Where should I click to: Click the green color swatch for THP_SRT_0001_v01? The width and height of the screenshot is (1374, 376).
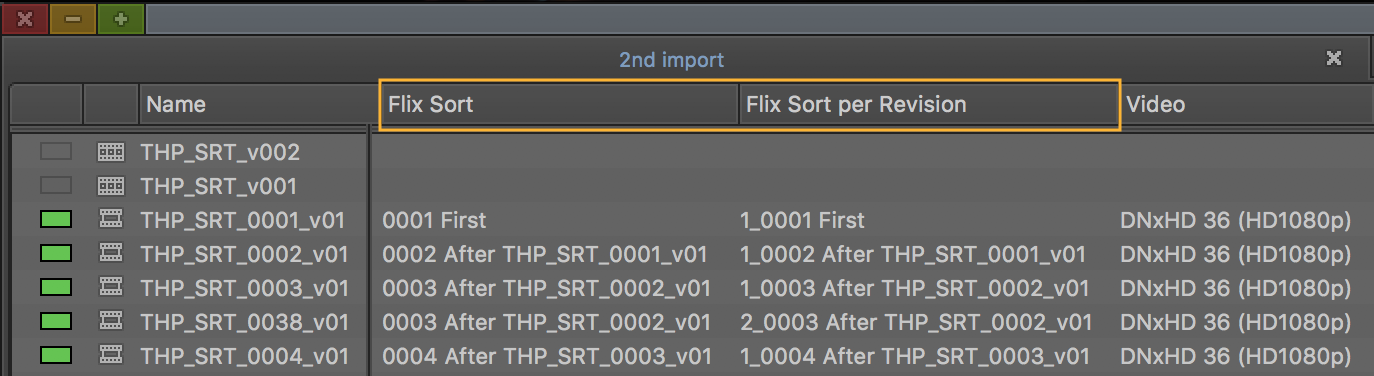coord(56,220)
